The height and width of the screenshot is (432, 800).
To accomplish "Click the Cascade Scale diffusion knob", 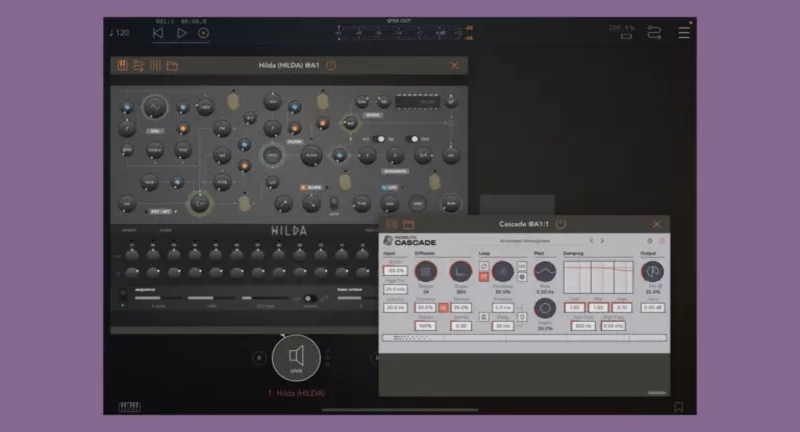I will click(x=461, y=272).
